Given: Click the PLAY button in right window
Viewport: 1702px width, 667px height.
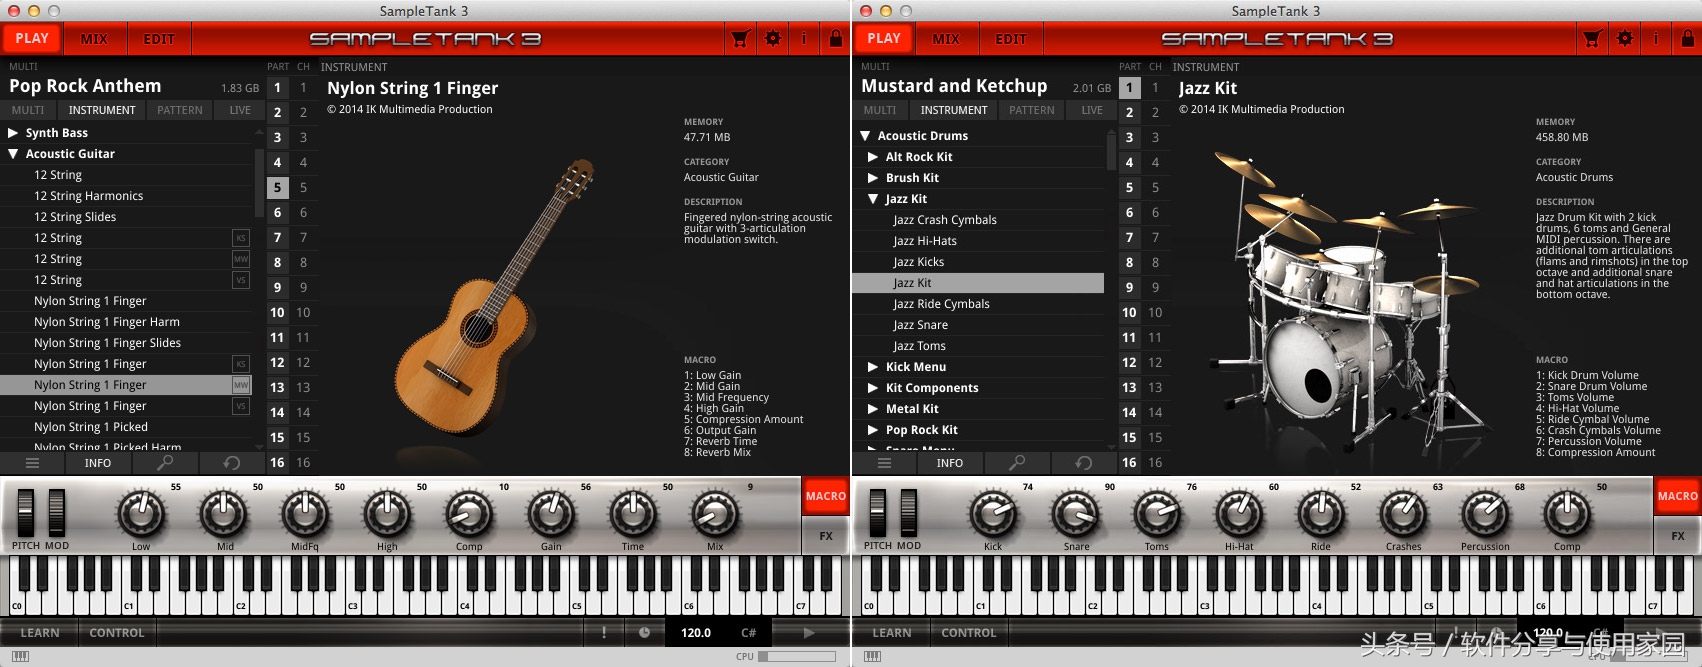Looking at the screenshot, I should click(x=884, y=39).
